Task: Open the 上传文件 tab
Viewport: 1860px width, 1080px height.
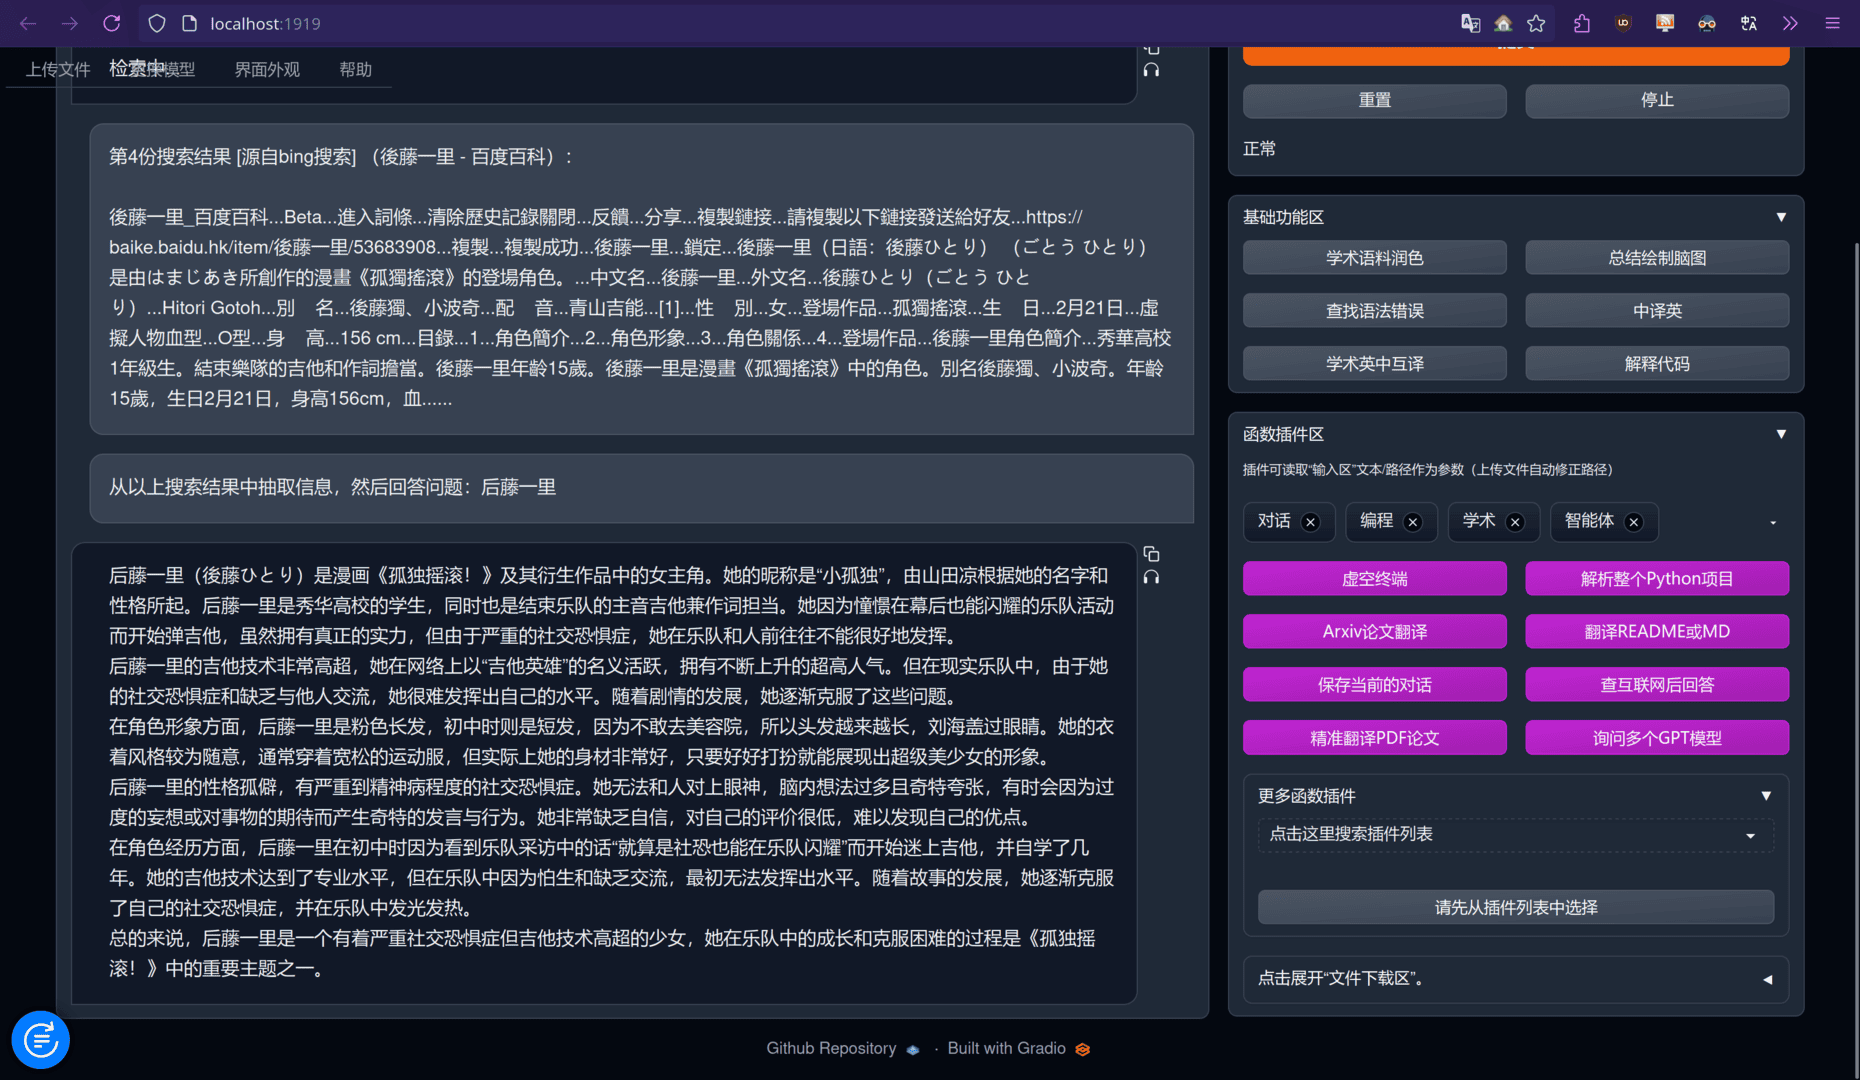Action: tap(58, 69)
